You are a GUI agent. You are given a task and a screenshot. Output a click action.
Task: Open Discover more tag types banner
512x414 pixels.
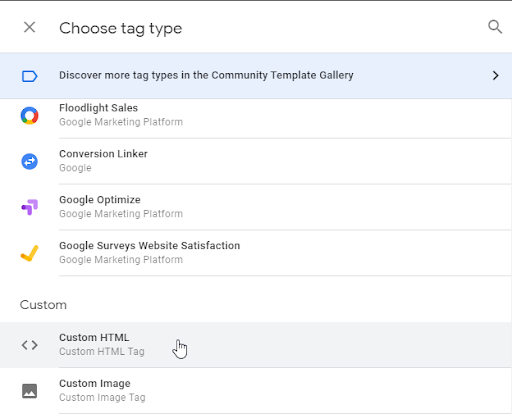click(x=256, y=76)
